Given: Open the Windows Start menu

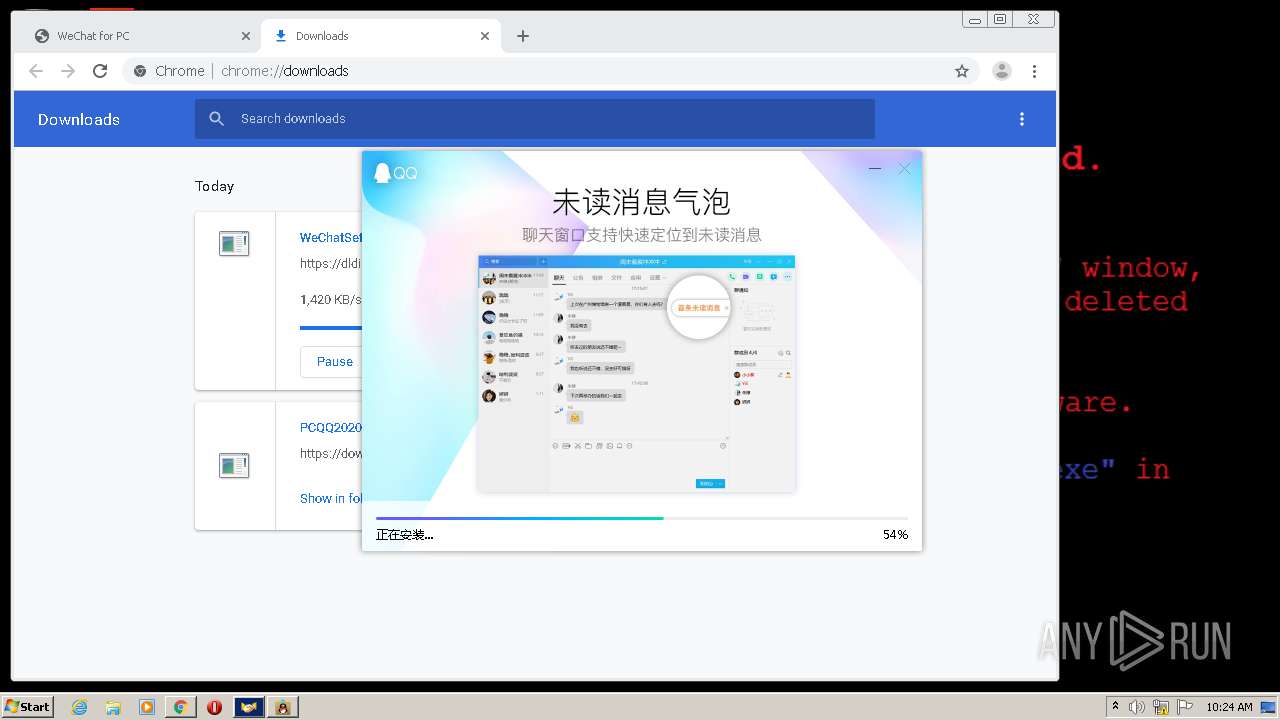Looking at the screenshot, I should coord(28,707).
